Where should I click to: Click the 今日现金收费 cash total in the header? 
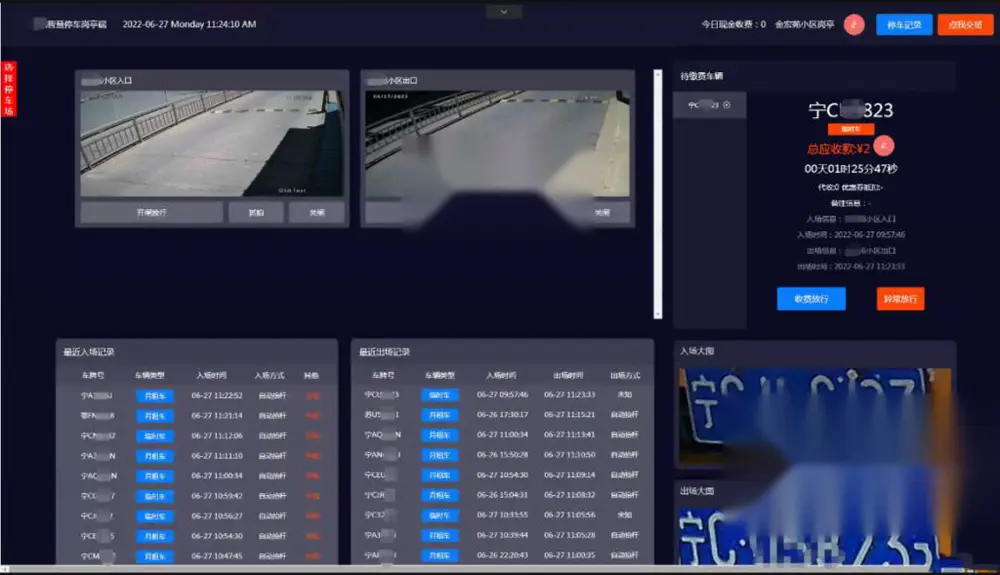(x=733, y=24)
